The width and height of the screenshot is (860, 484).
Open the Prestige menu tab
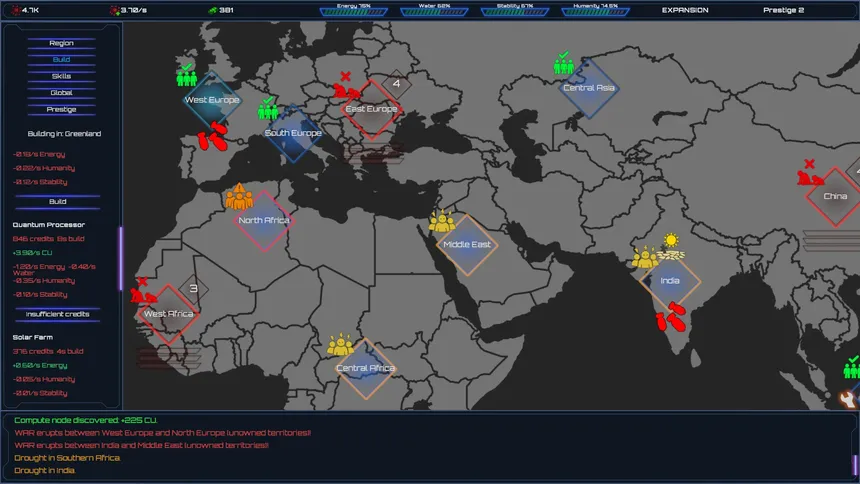point(61,109)
